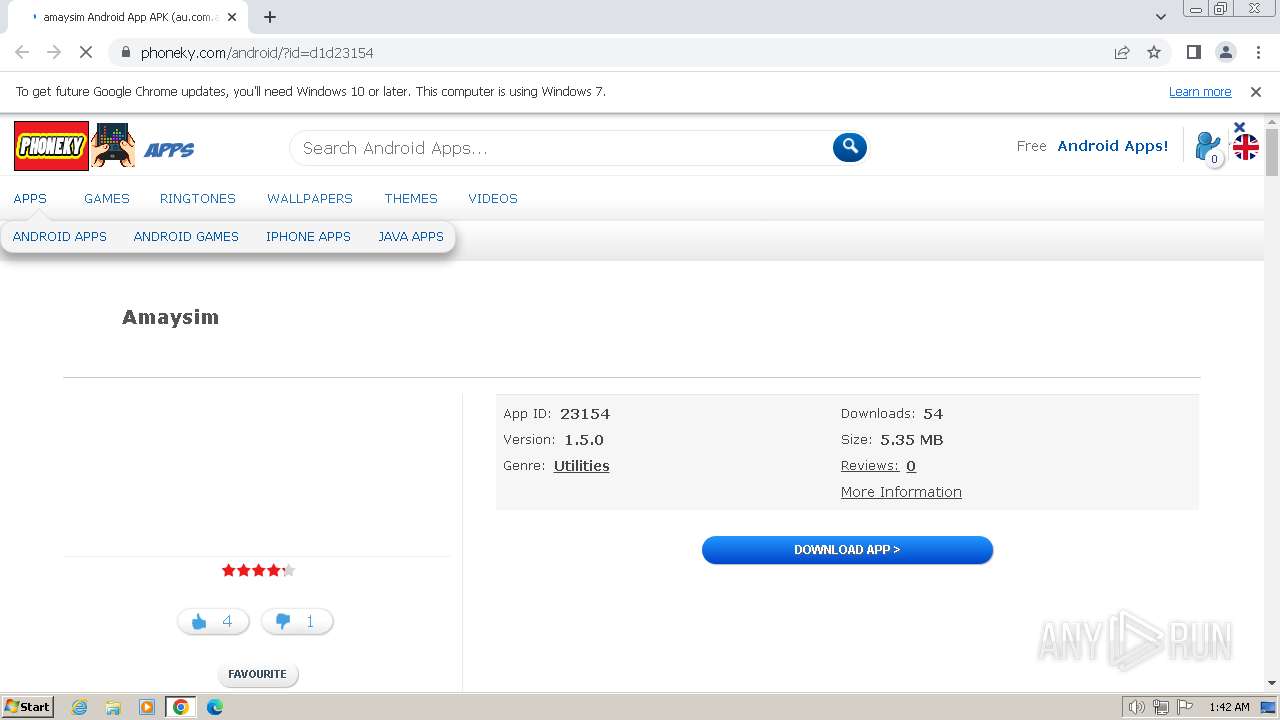Click the More Information link
The width and height of the screenshot is (1280, 720).
pos(901,492)
